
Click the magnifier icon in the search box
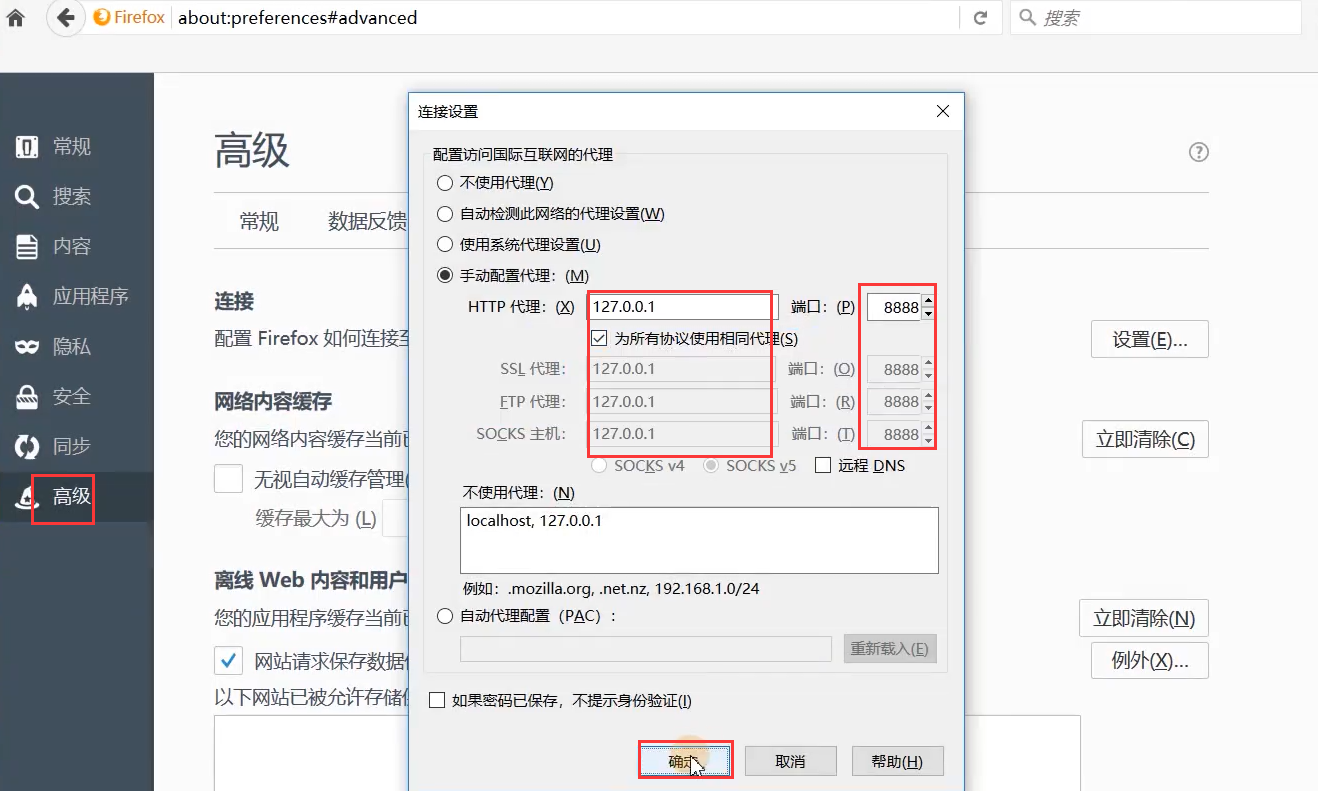[x=1027, y=18]
